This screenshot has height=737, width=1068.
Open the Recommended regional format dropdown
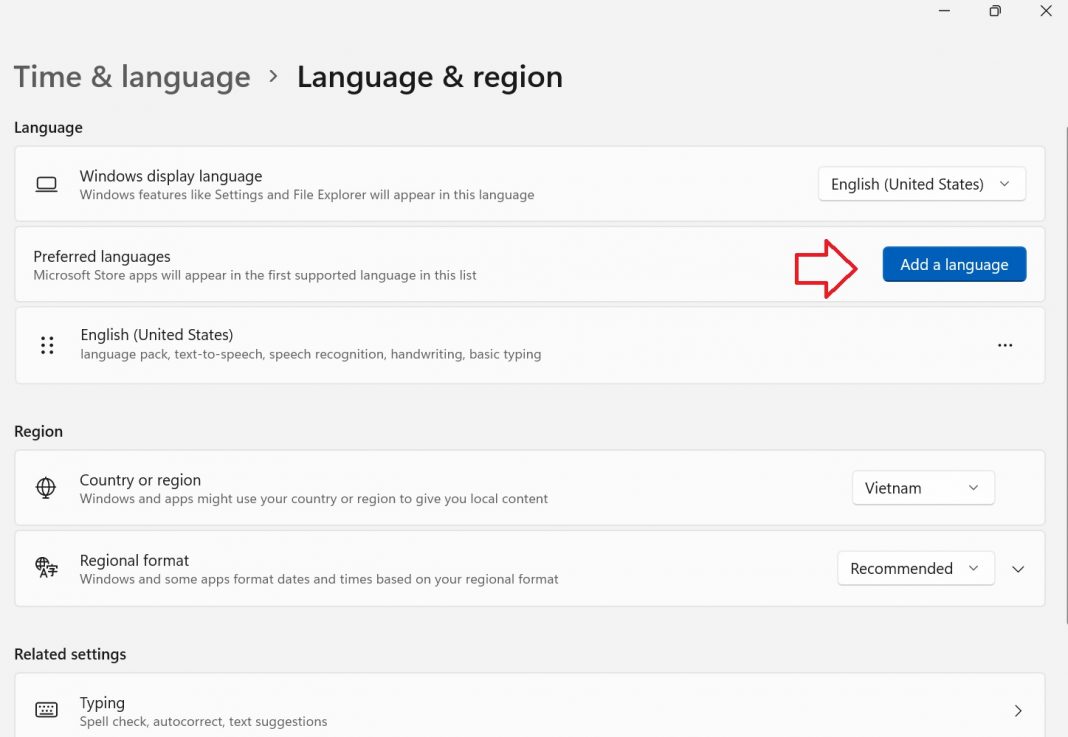[915, 568]
